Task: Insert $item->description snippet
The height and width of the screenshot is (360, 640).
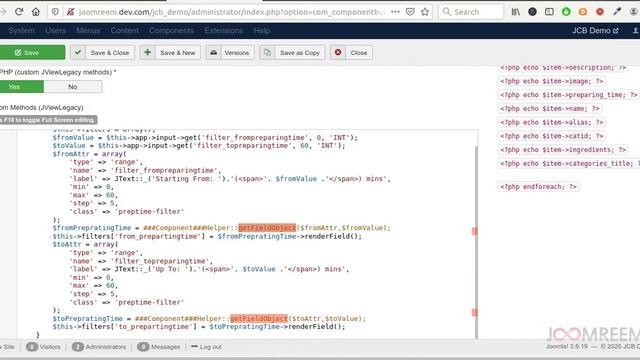Action: click(562, 68)
